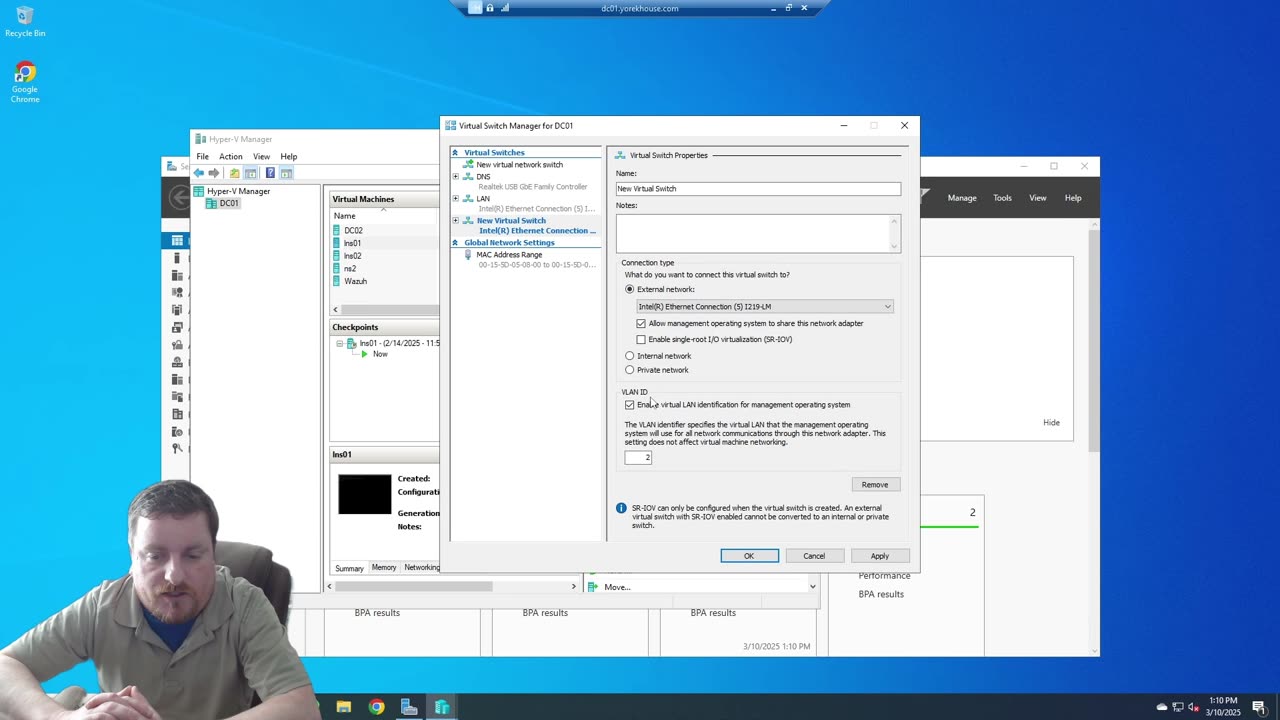
Task: Open File Explorer from taskbar
Action: [x=344, y=707]
